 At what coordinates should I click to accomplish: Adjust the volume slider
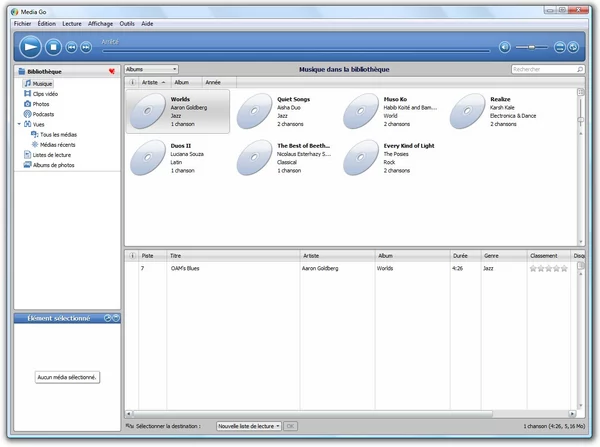click(532, 47)
